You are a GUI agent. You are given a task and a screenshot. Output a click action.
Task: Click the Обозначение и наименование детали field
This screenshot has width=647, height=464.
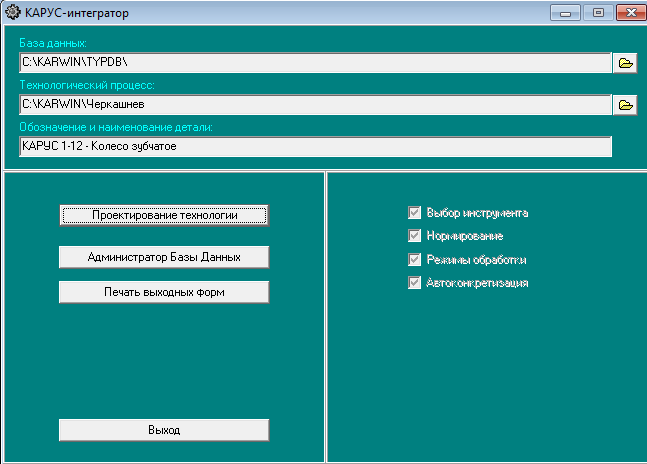point(315,147)
